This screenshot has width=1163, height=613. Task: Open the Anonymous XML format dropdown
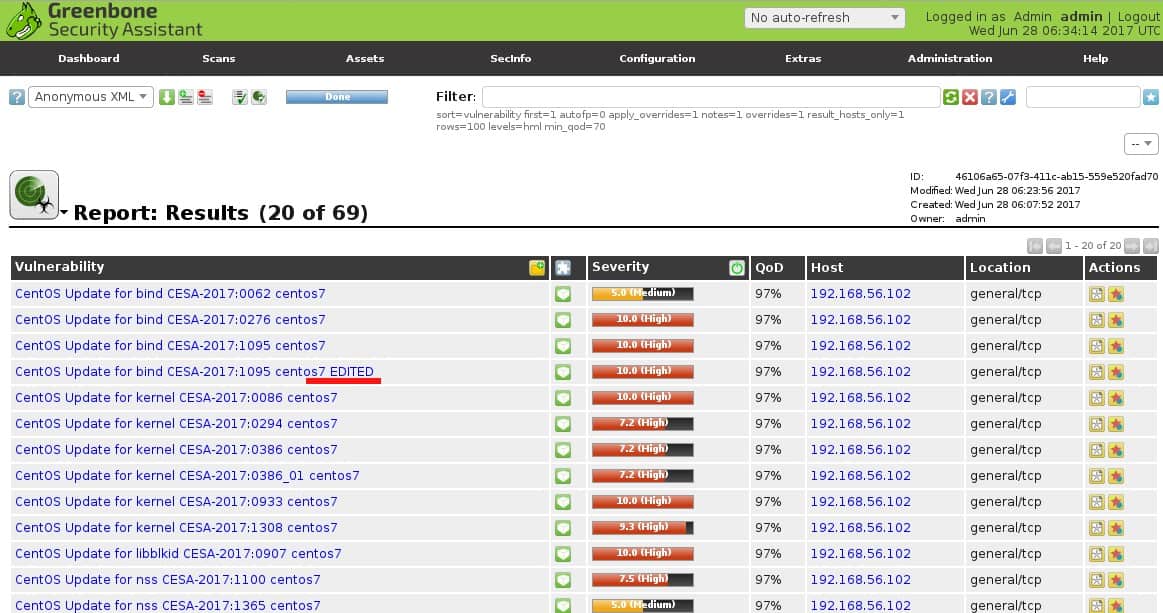[x=90, y=97]
